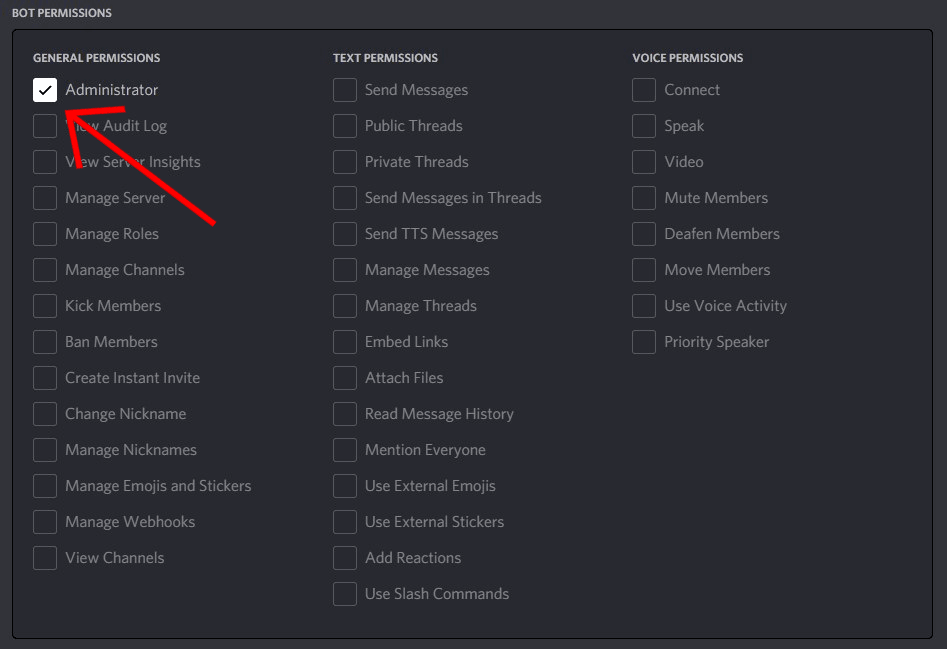
Task: Check the Public Threads box
Action: 344,125
